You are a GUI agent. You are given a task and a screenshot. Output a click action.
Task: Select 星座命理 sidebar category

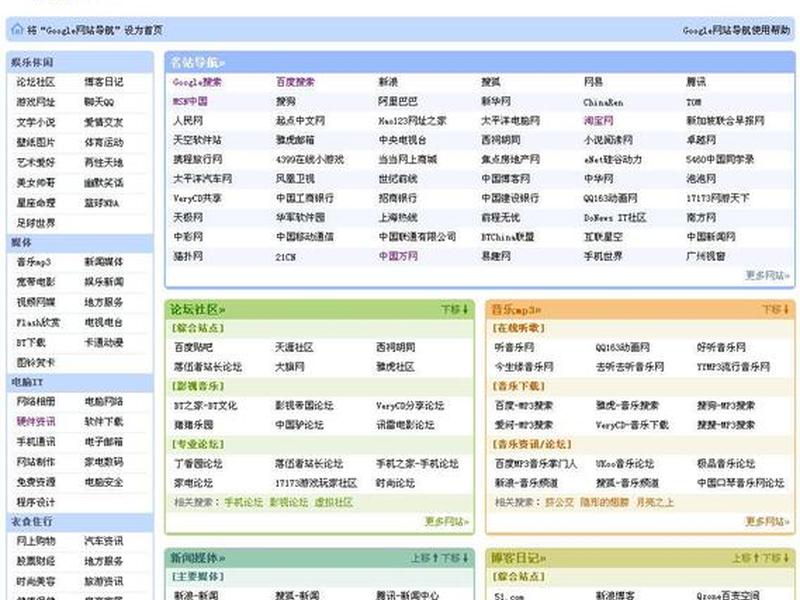click(36, 203)
